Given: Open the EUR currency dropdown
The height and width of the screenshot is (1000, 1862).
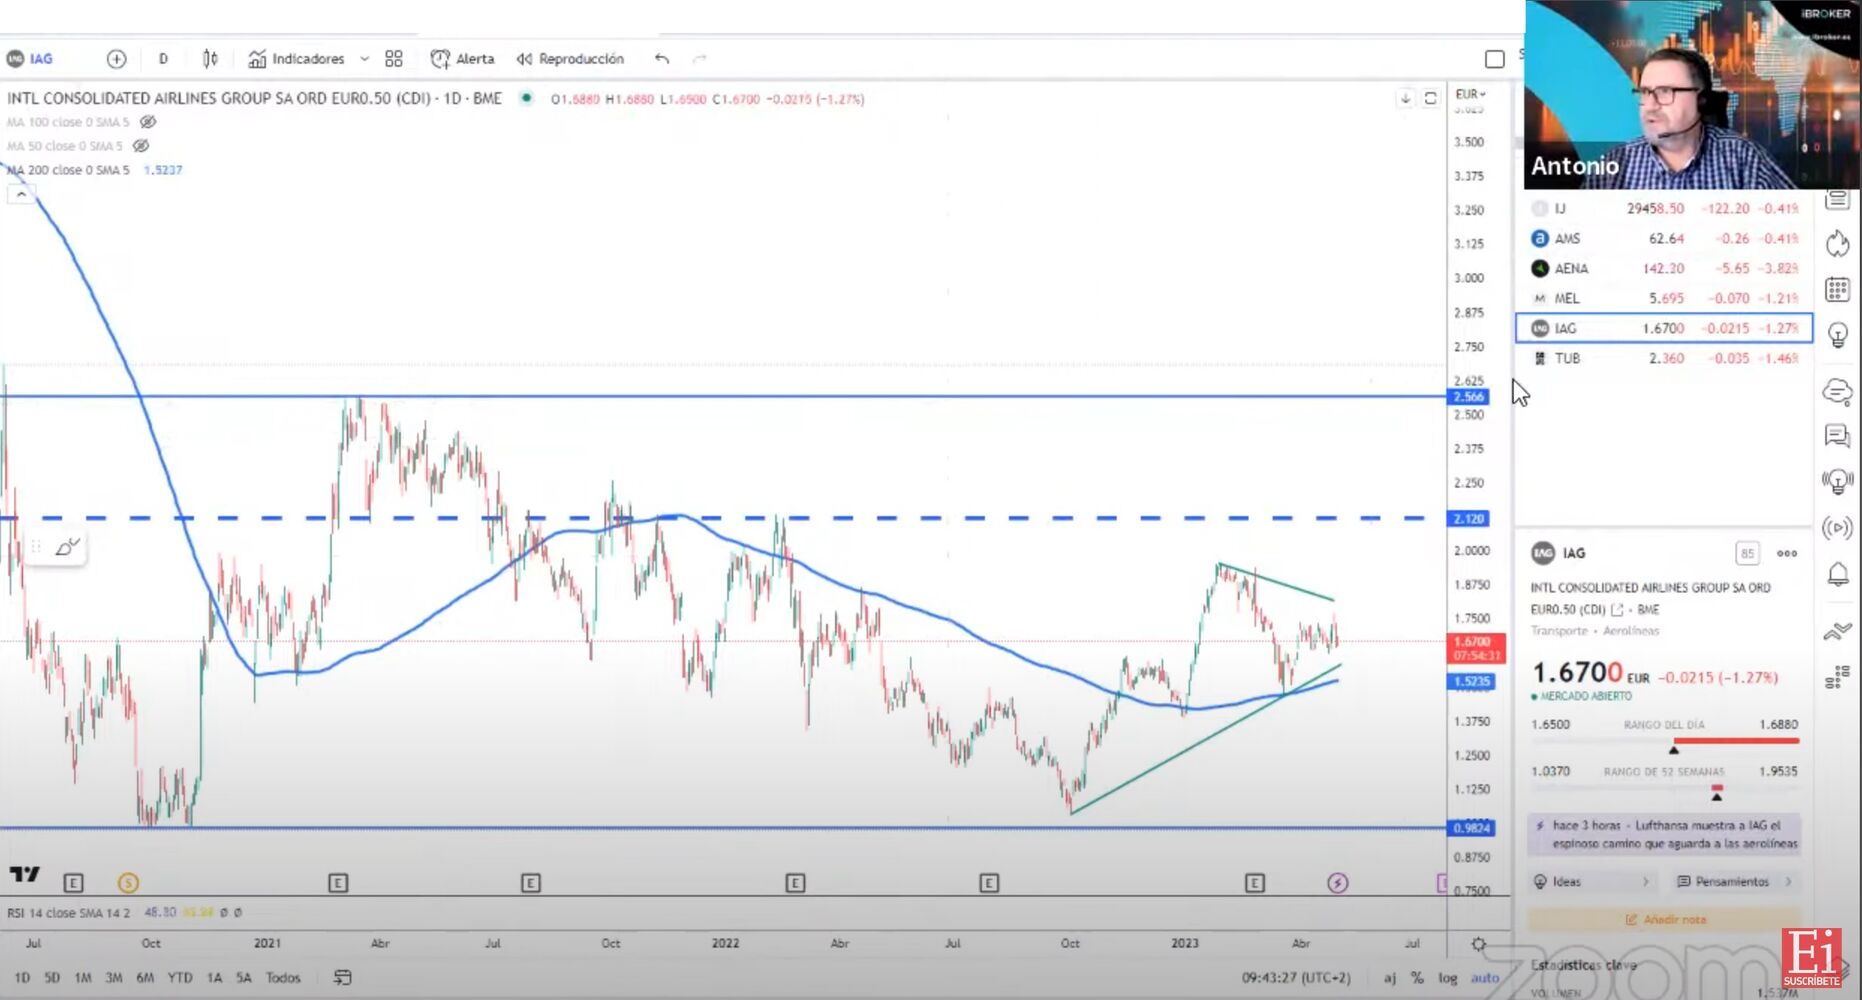Looking at the screenshot, I should pyautogui.click(x=1470, y=94).
